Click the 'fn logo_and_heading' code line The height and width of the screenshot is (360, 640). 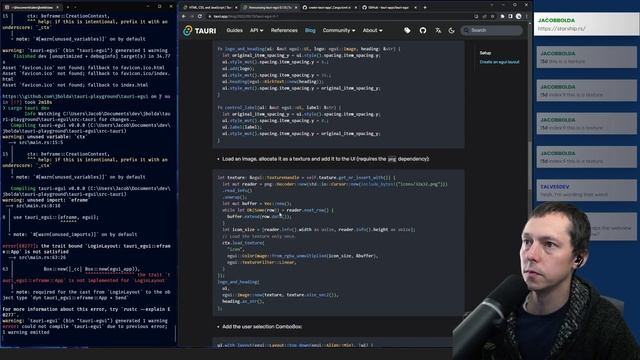pyautogui.click(x=309, y=49)
